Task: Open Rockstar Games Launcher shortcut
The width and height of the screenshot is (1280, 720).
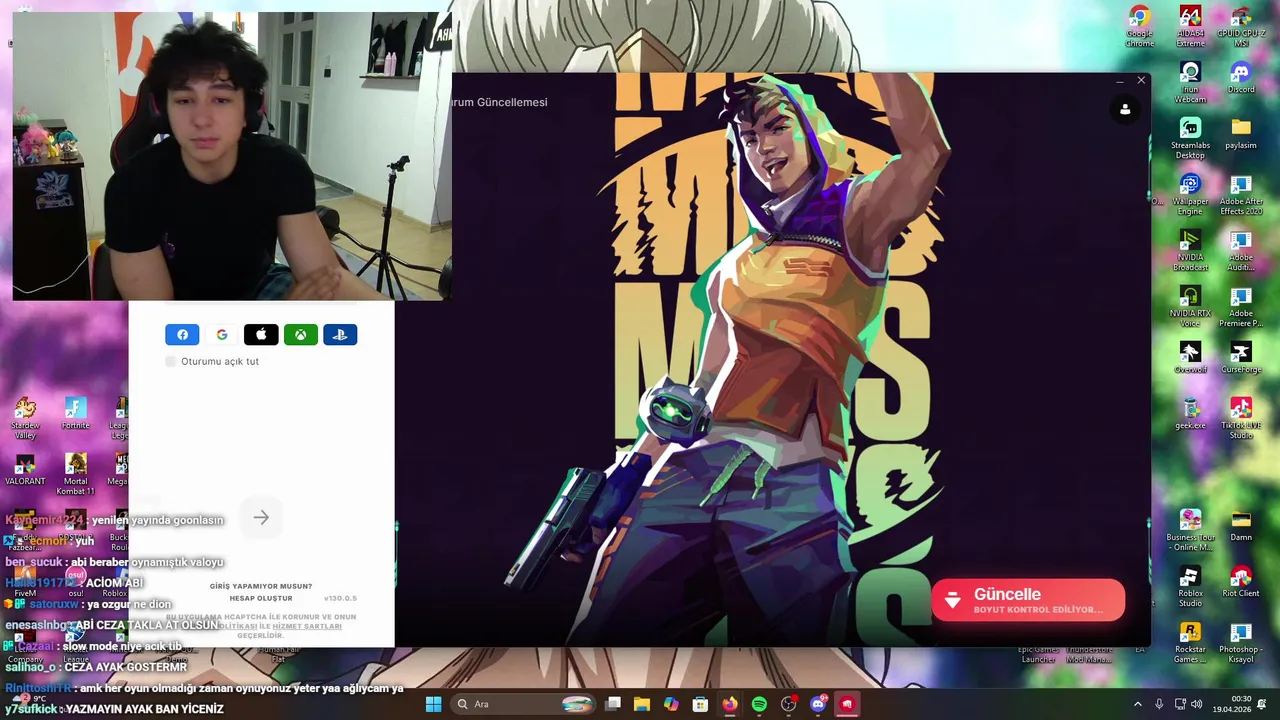Action: click(1190, 643)
